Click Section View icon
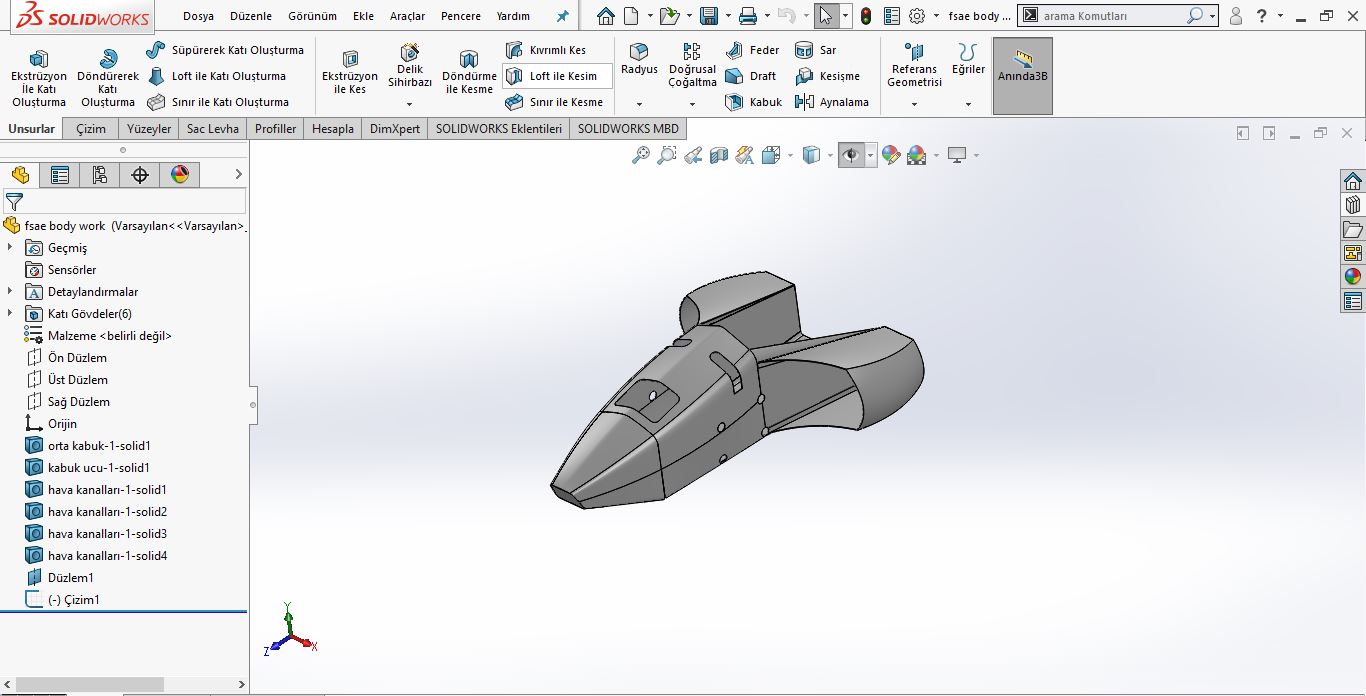This screenshot has width=1366, height=696. coord(719,155)
